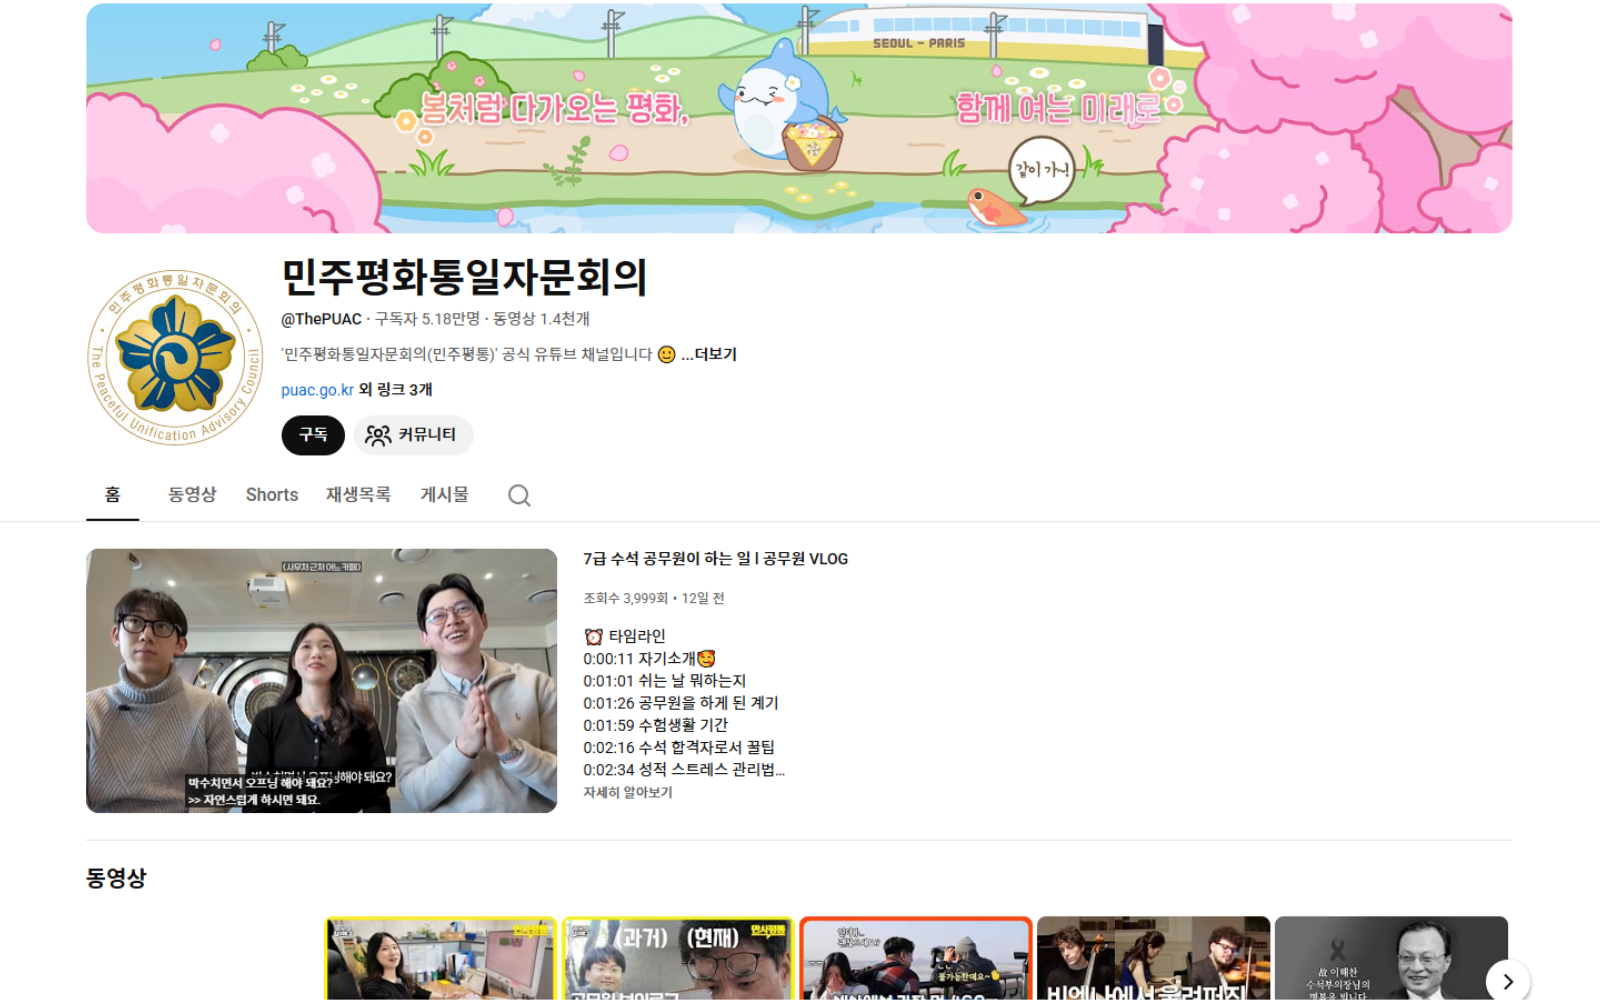Click the 동영상 section heading

pos(116,878)
